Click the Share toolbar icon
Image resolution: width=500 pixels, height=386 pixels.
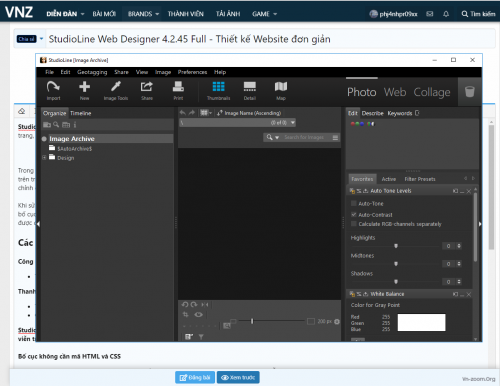(147, 87)
